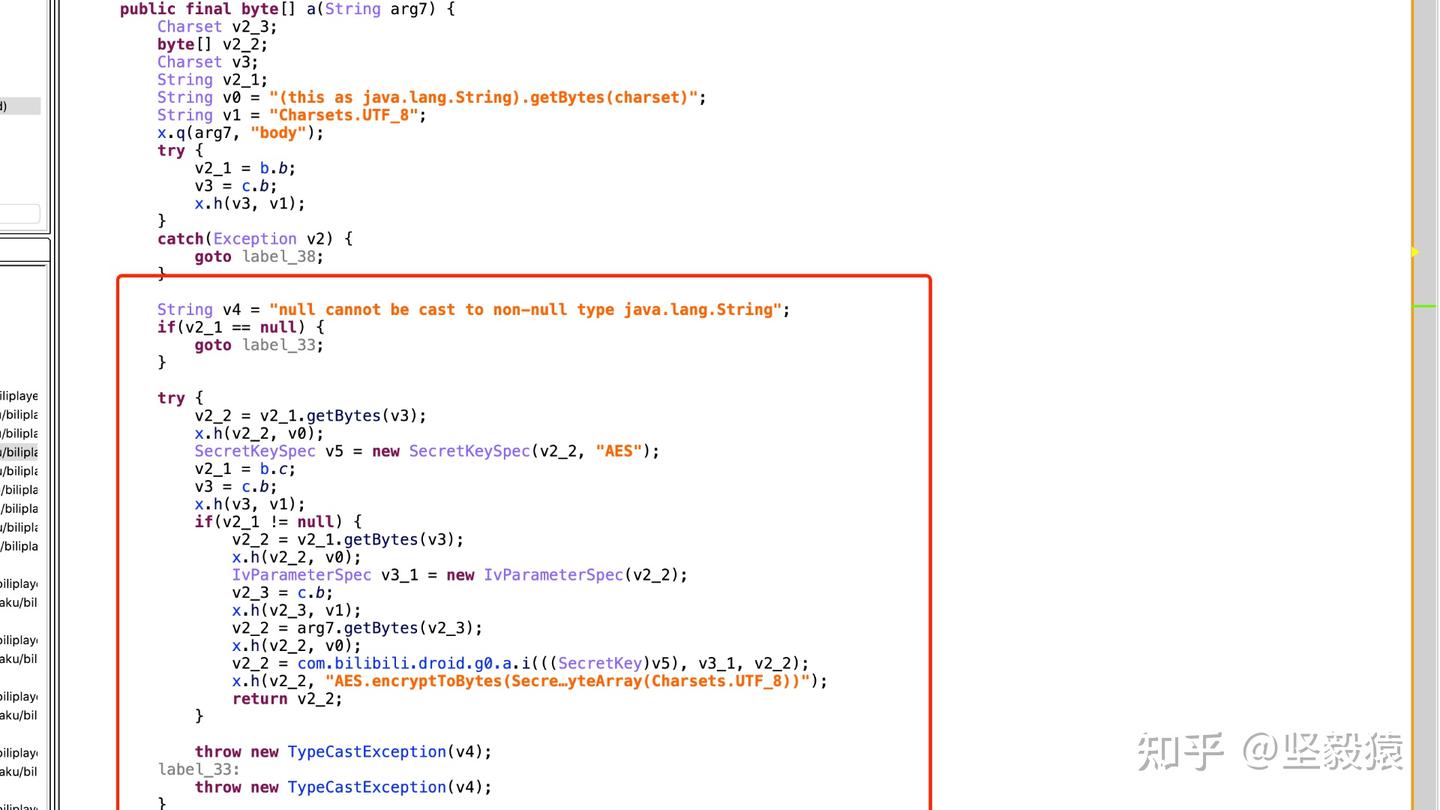This screenshot has height=810, width=1440.
Task: Click the "return v2_2;" statement
Action: [287, 699]
